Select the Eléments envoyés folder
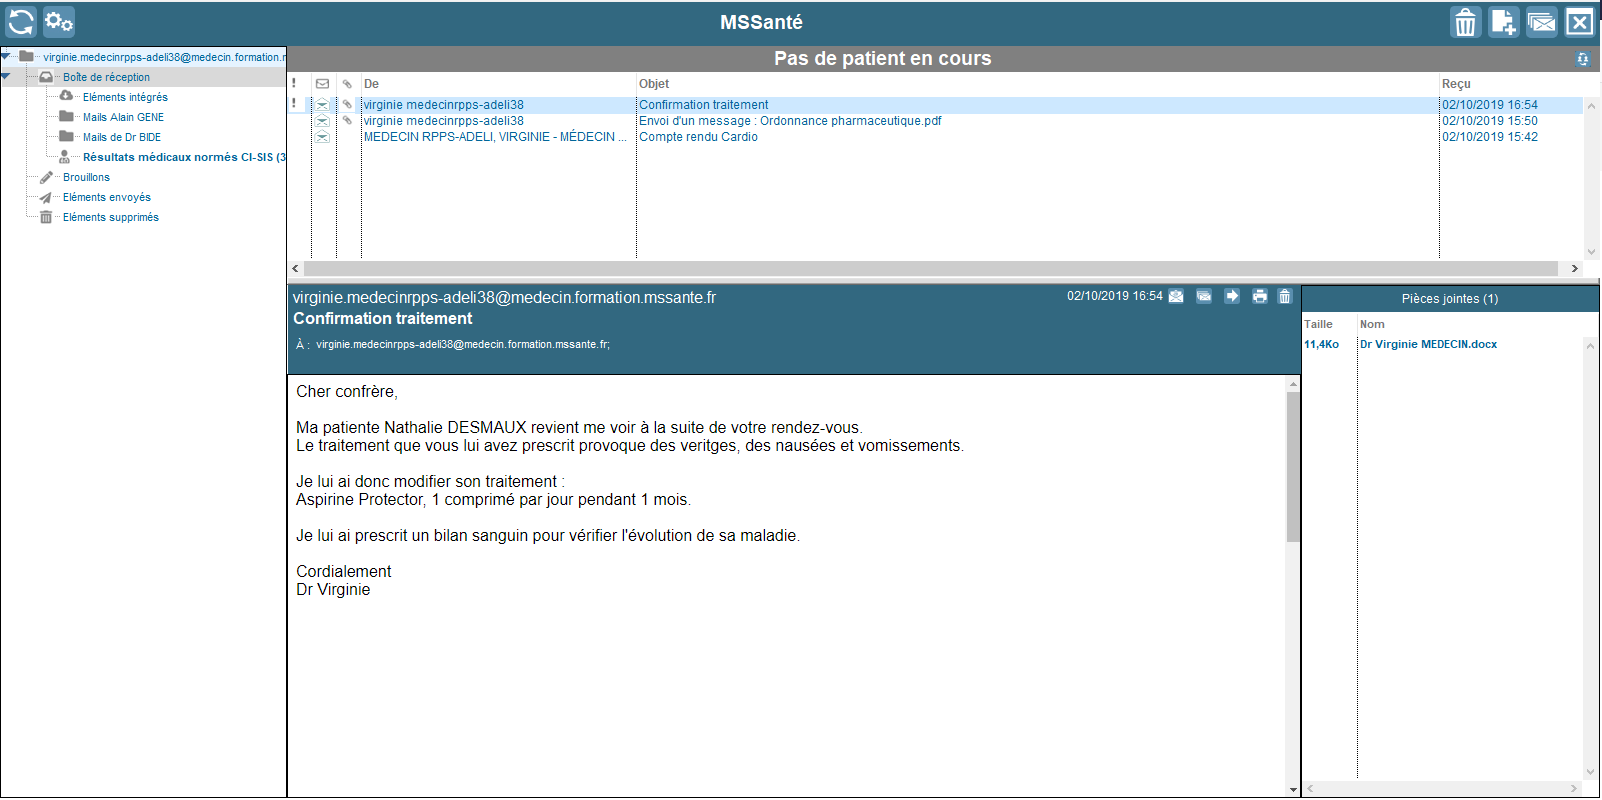 tap(106, 197)
